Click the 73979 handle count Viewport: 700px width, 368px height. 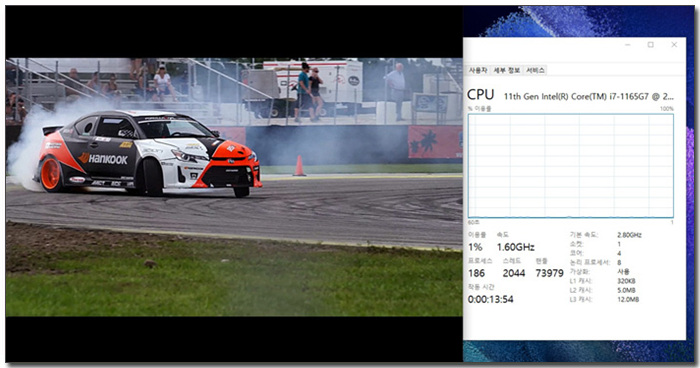[550, 273]
